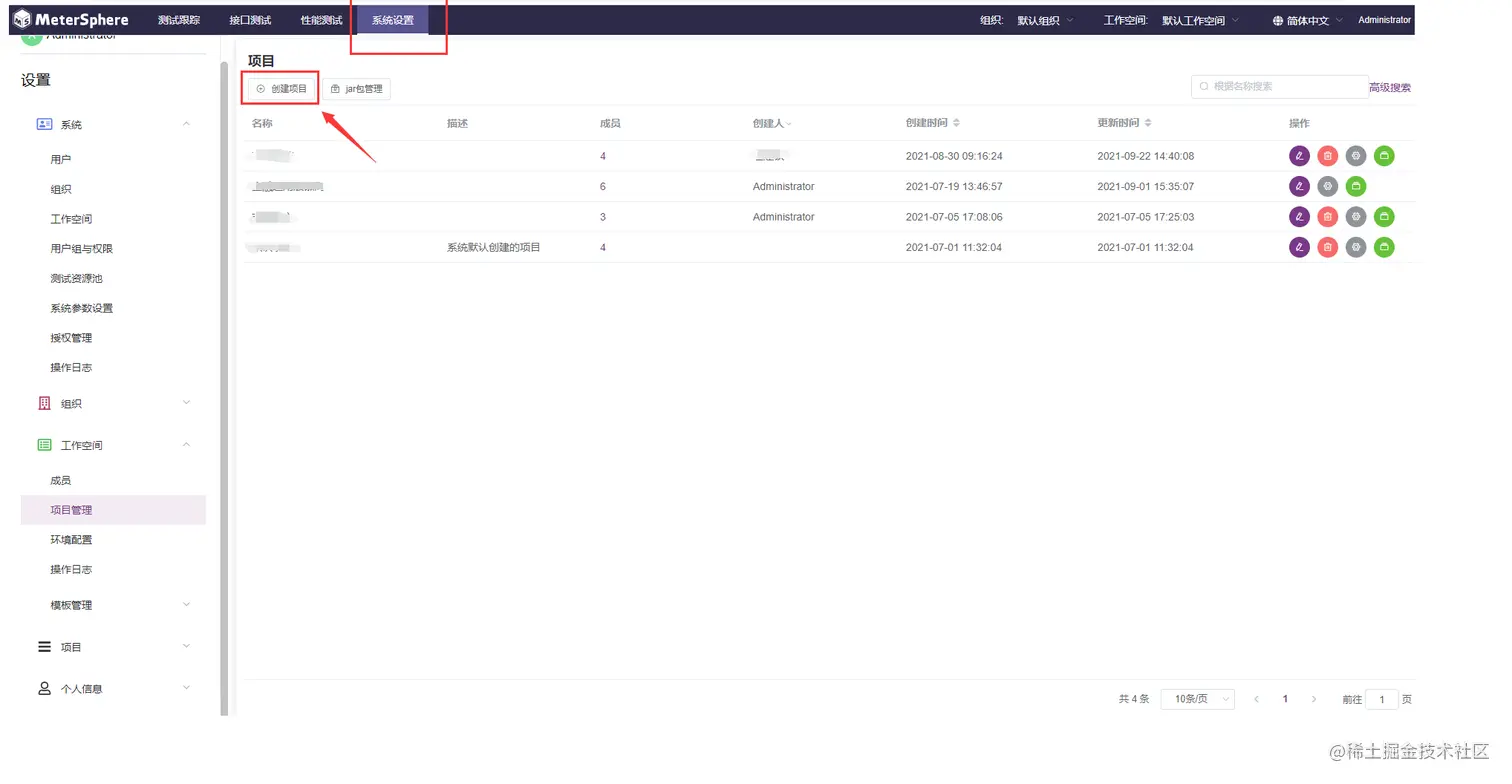1512x784 pixels.
Task: Go to the next page arrow
Action: pyautogui.click(x=1314, y=699)
